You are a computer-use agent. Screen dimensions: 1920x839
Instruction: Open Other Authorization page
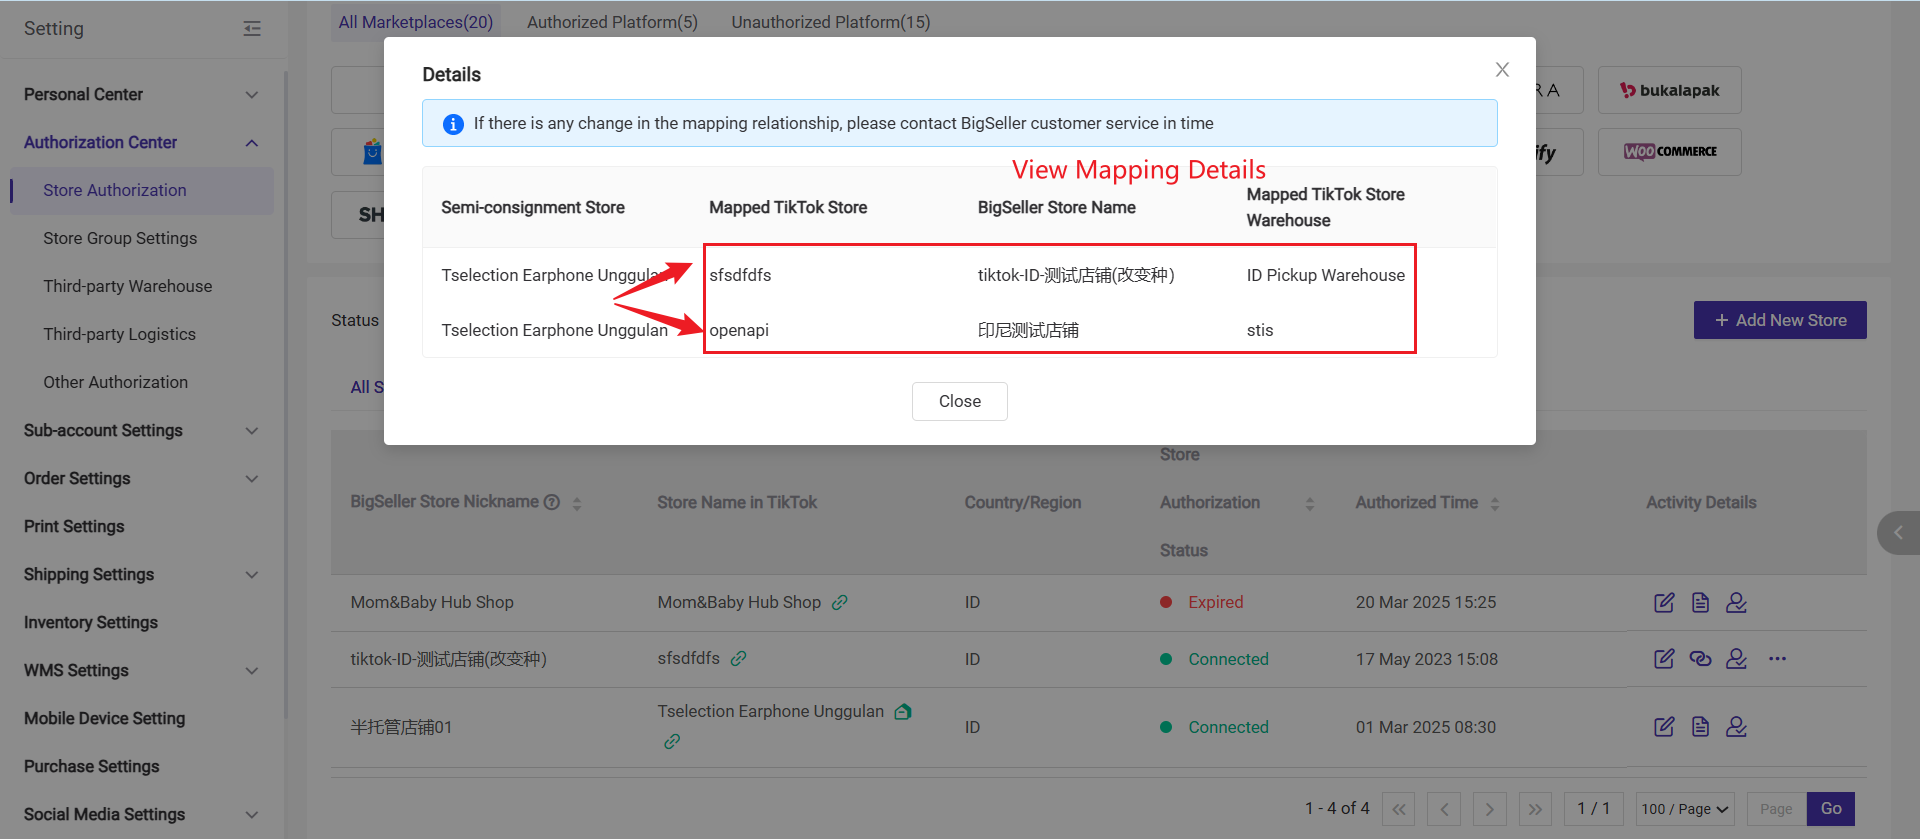click(115, 382)
